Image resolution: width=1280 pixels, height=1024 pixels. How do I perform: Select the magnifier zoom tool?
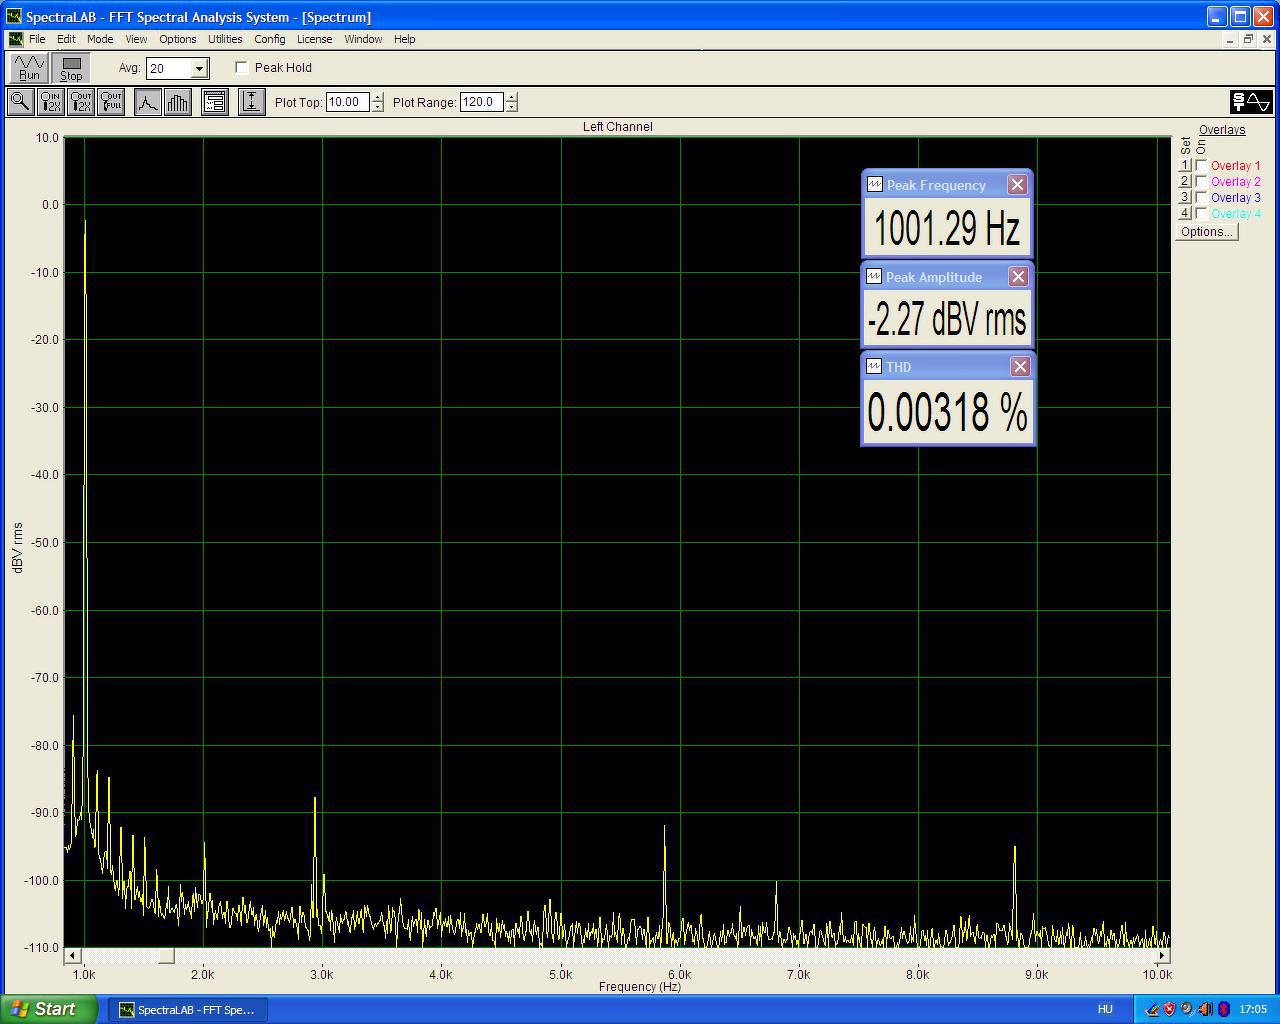(19, 102)
